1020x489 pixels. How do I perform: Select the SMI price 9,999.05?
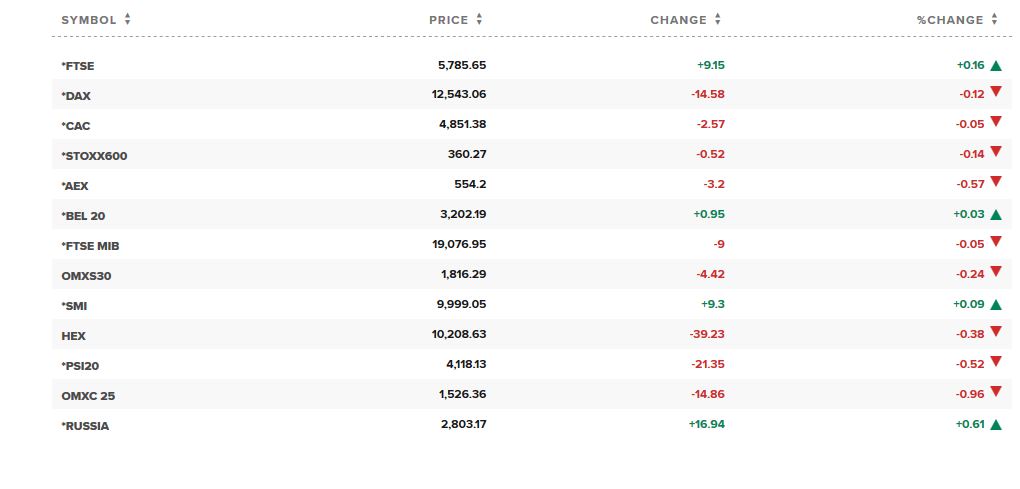click(462, 304)
